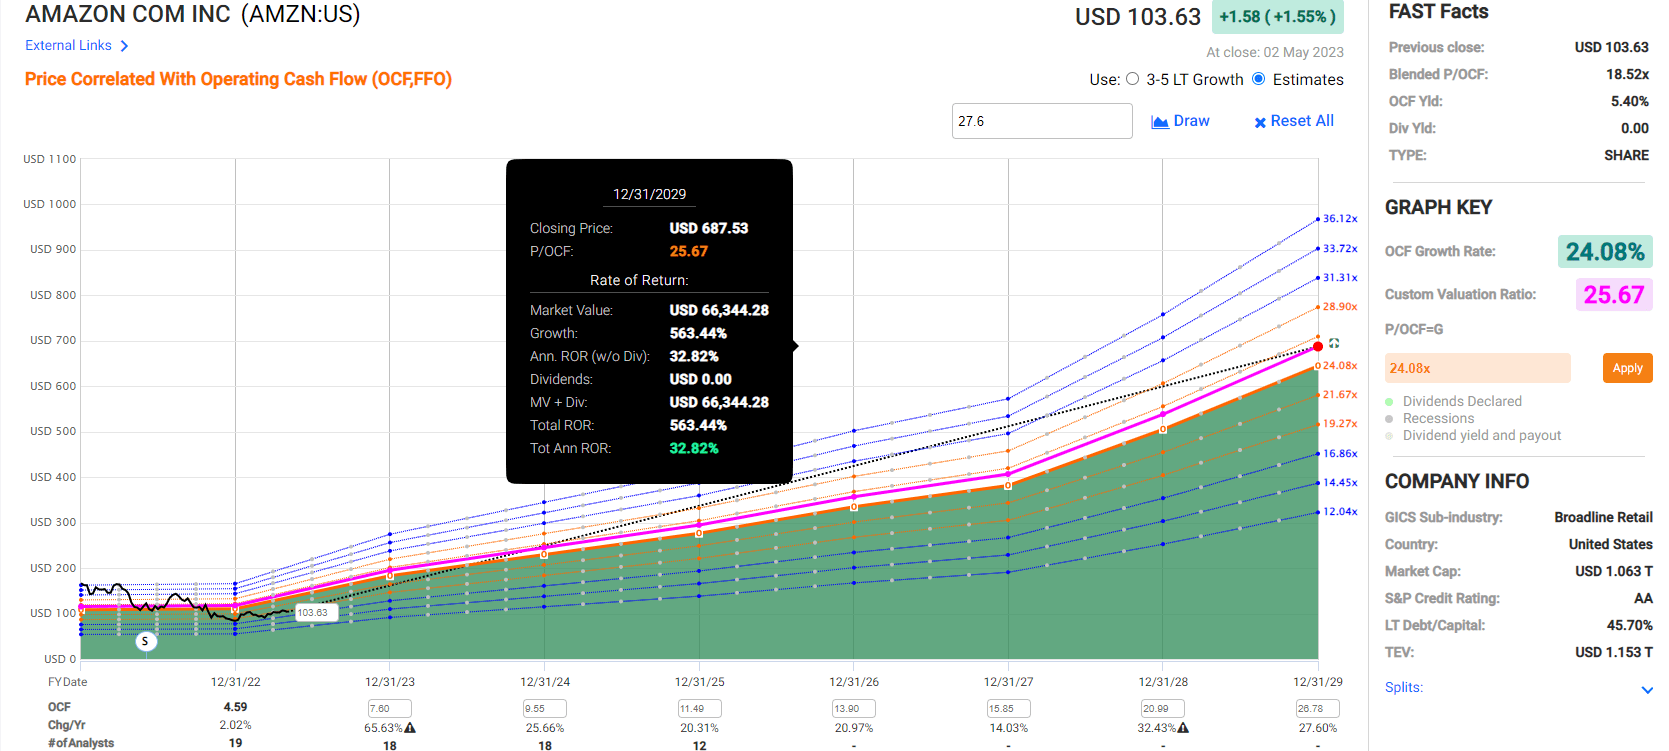
Task: Click the OCF value 4.59
Action: [x=235, y=707]
